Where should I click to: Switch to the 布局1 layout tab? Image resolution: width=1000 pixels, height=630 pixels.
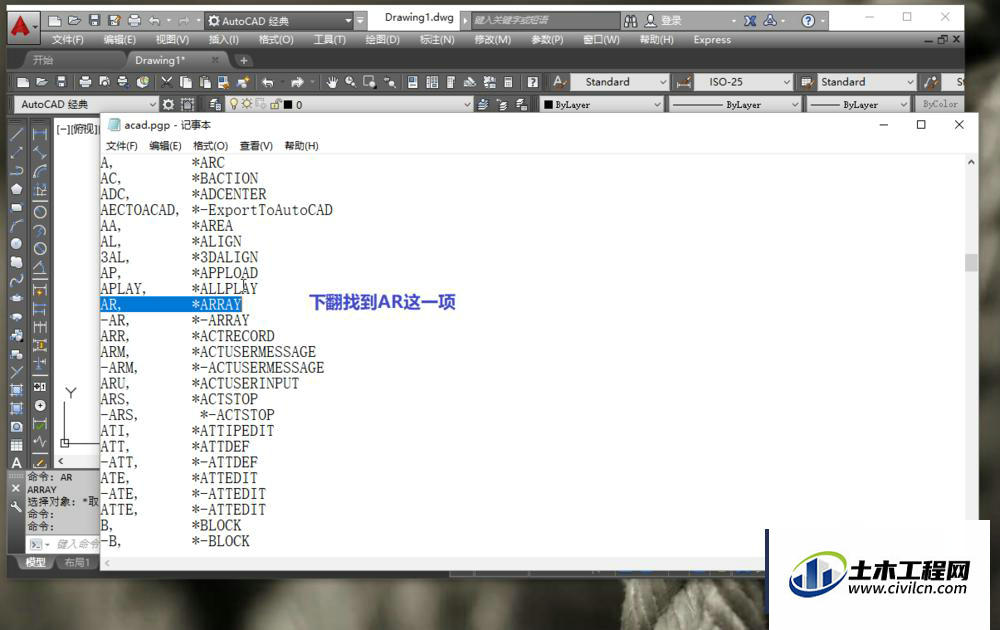tap(77, 562)
